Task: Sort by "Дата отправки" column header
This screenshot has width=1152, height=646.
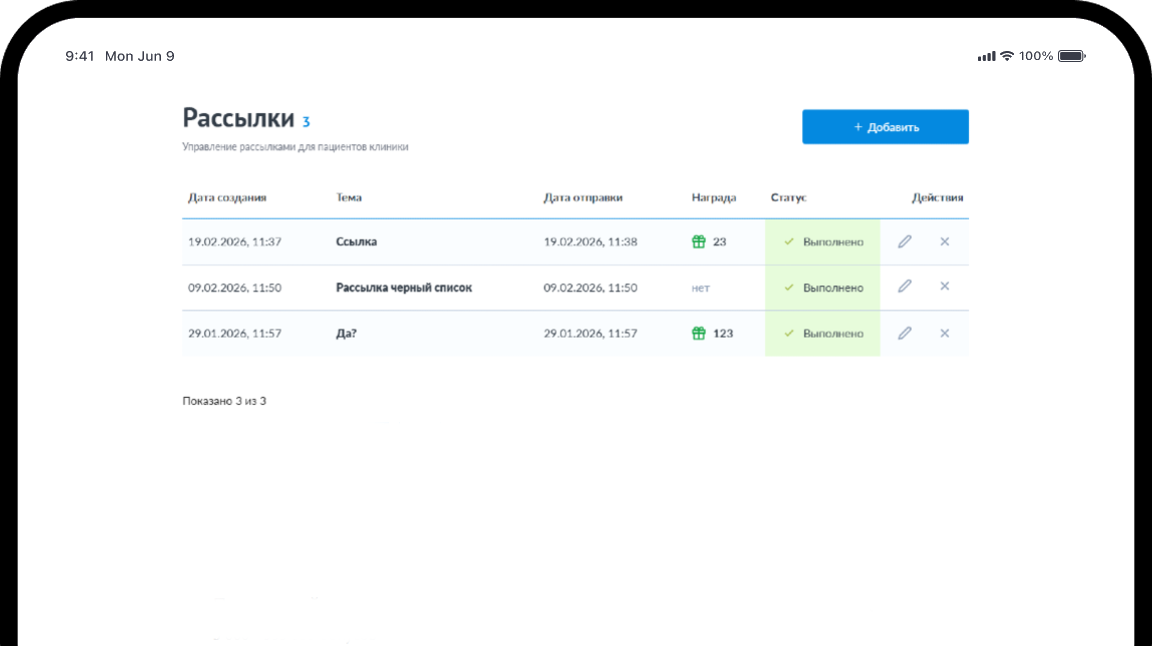Action: coord(583,198)
